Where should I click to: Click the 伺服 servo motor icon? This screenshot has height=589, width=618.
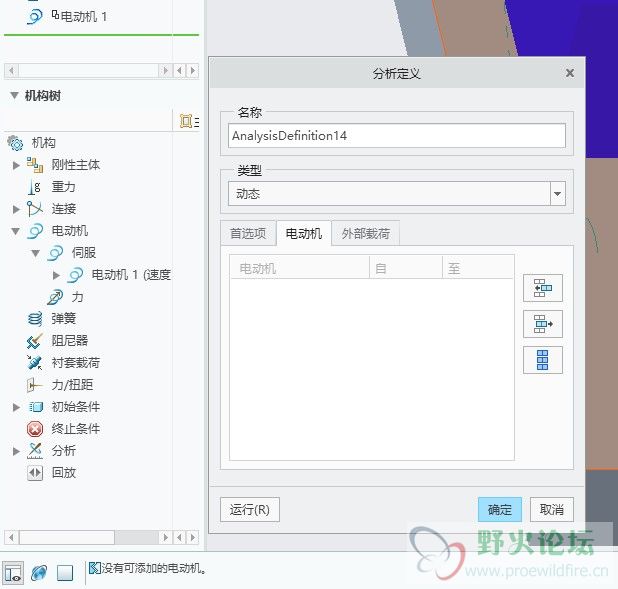[x=55, y=253]
